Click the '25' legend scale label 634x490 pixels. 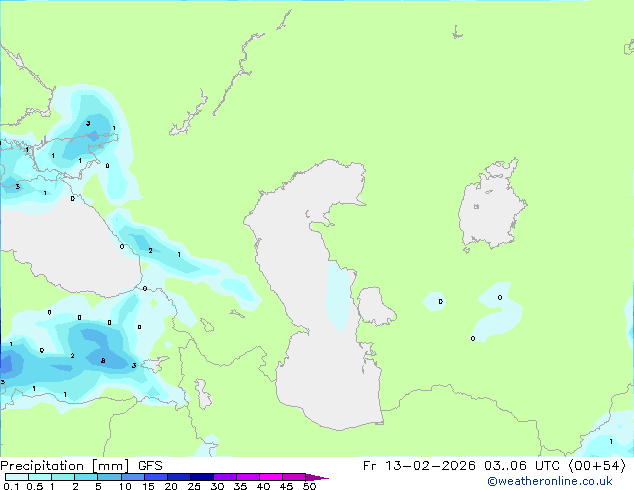194,486
